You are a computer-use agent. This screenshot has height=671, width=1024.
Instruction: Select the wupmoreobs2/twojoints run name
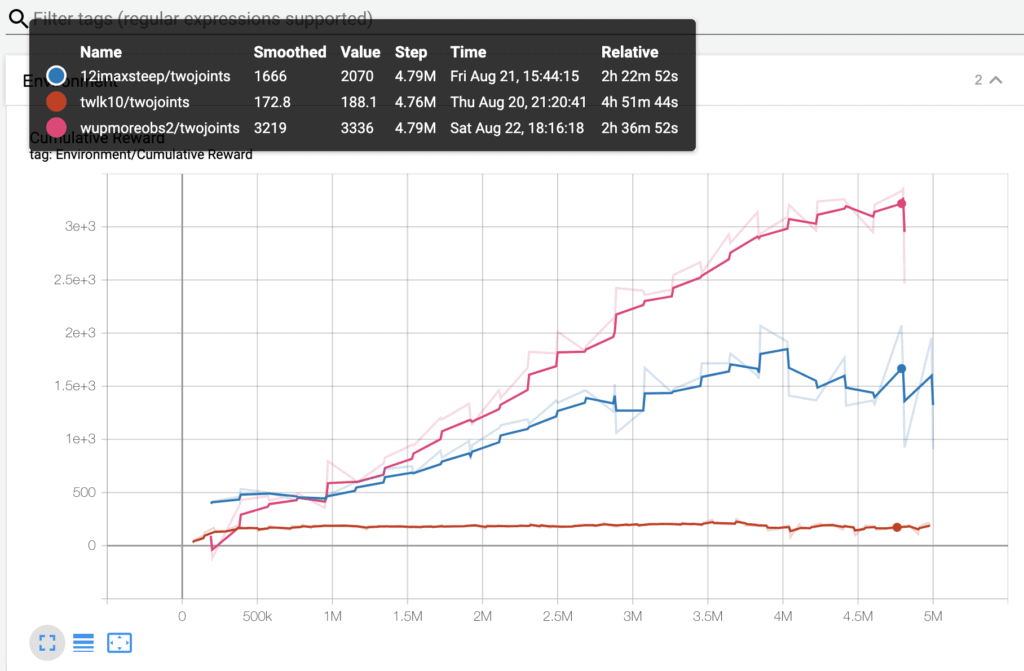[159, 128]
